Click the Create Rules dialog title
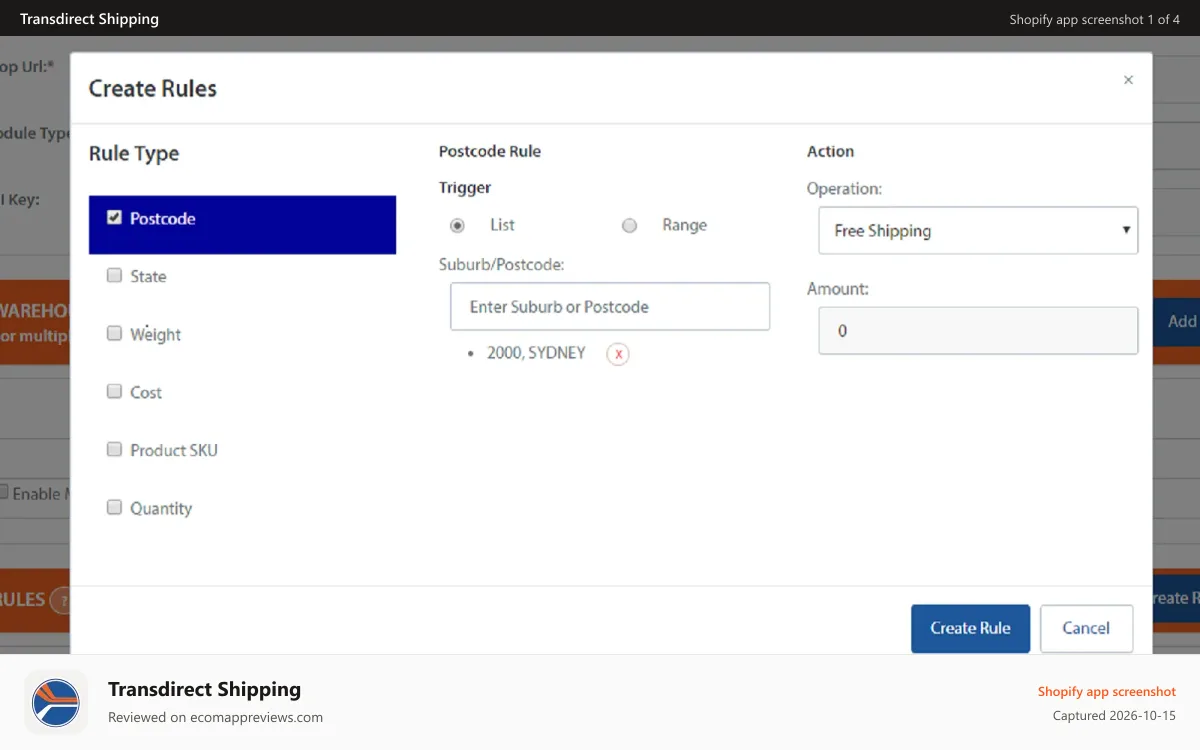The width and height of the screenshot is (1200, 750). (153, 88)
